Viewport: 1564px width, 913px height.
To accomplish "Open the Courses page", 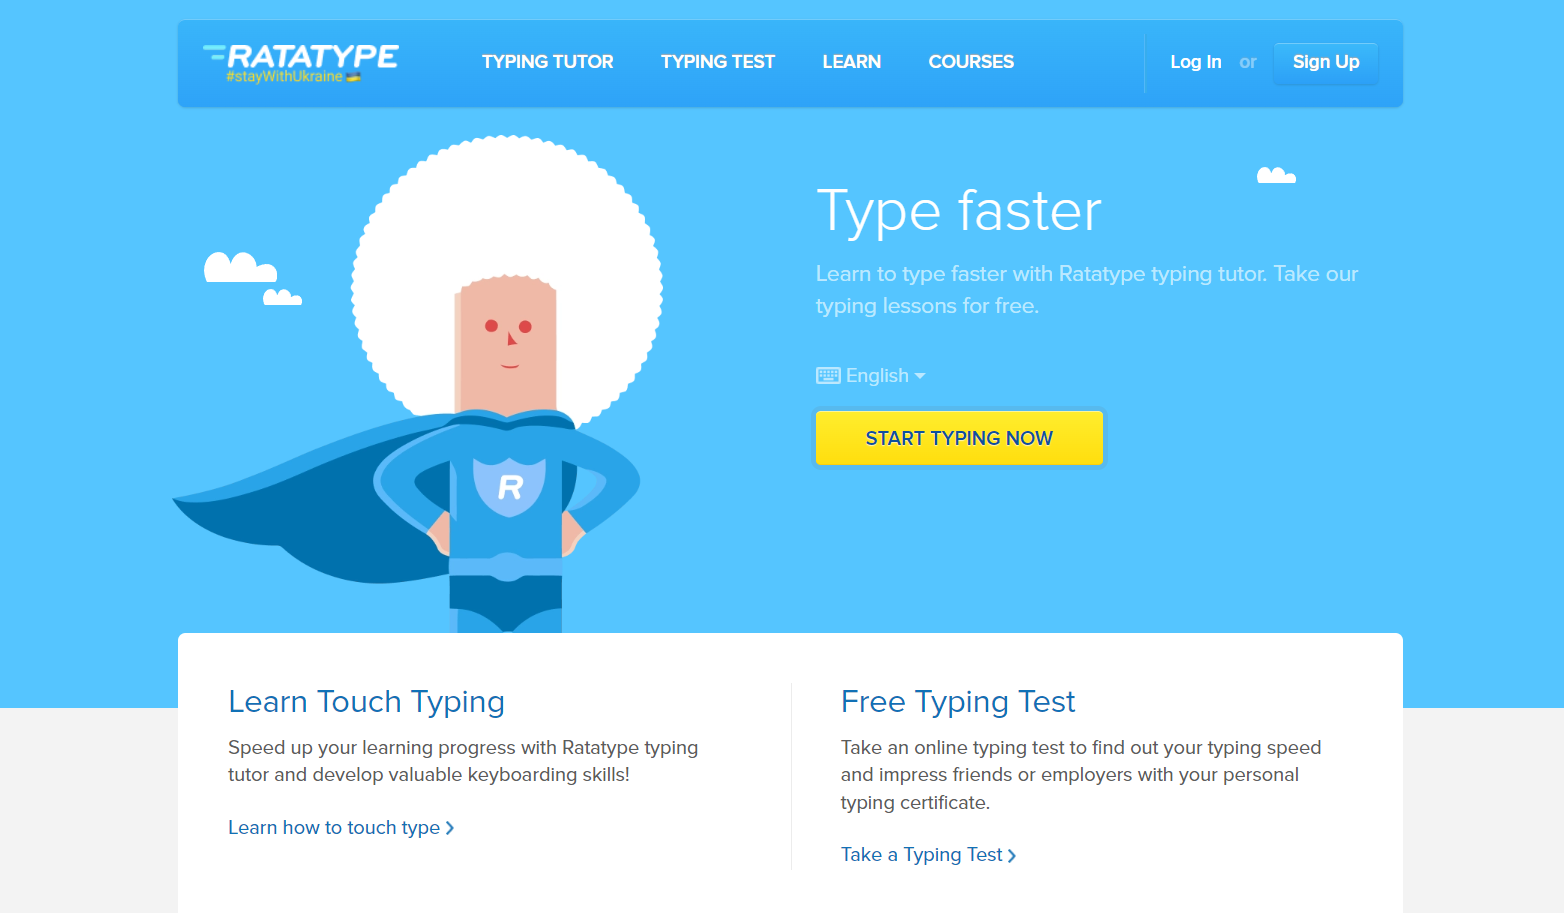I will [970, 61].
